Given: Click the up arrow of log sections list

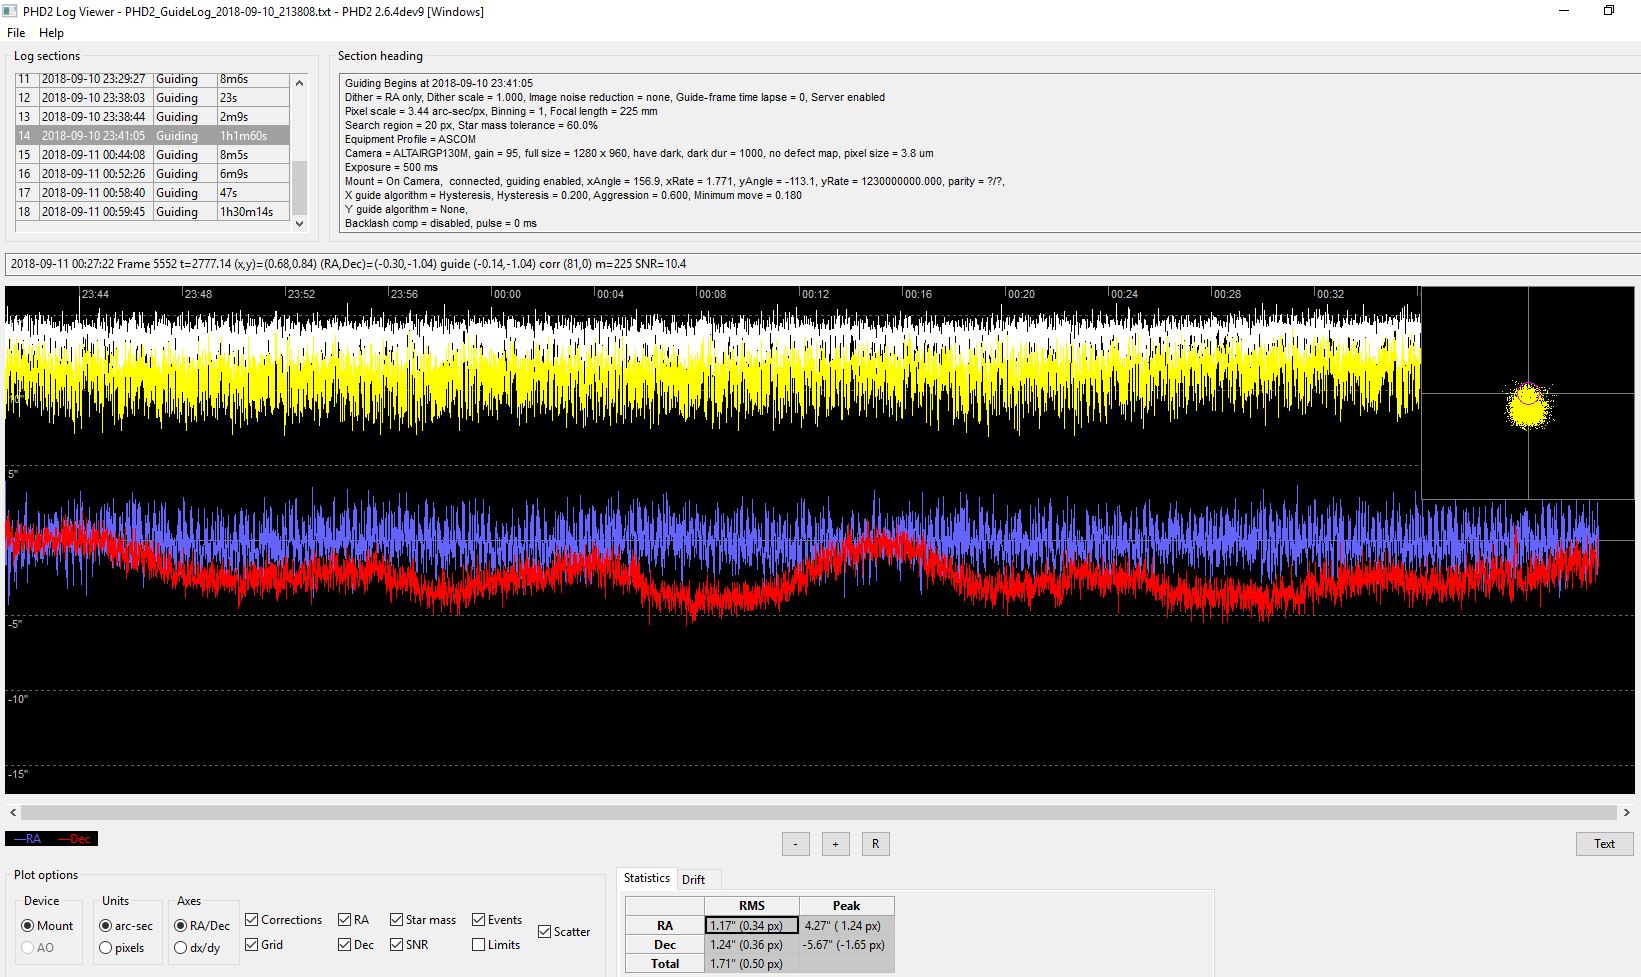Looking at the screenshot, I should coord(299,83).
